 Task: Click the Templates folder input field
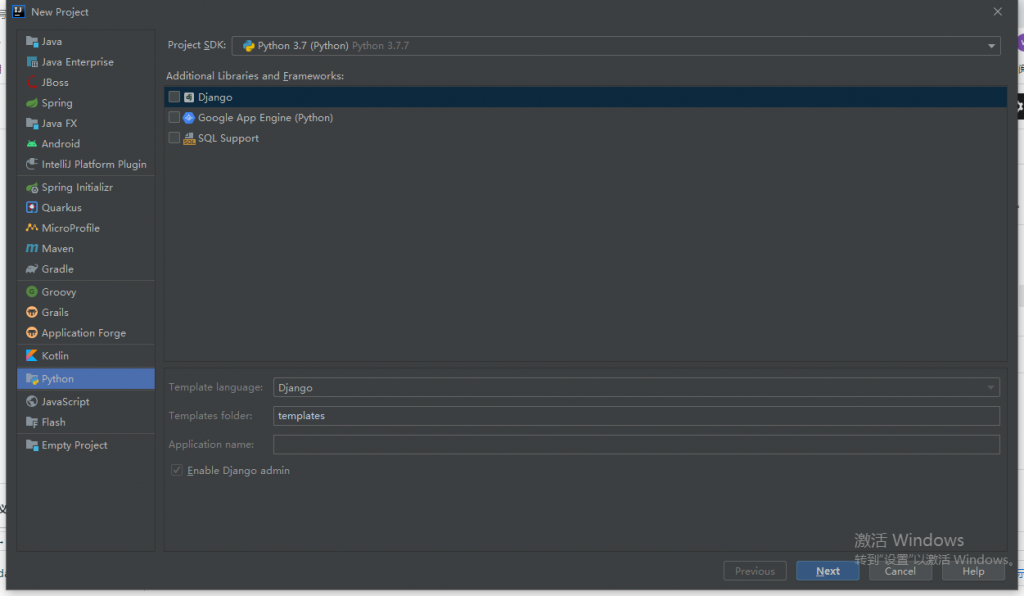[636, 416]
